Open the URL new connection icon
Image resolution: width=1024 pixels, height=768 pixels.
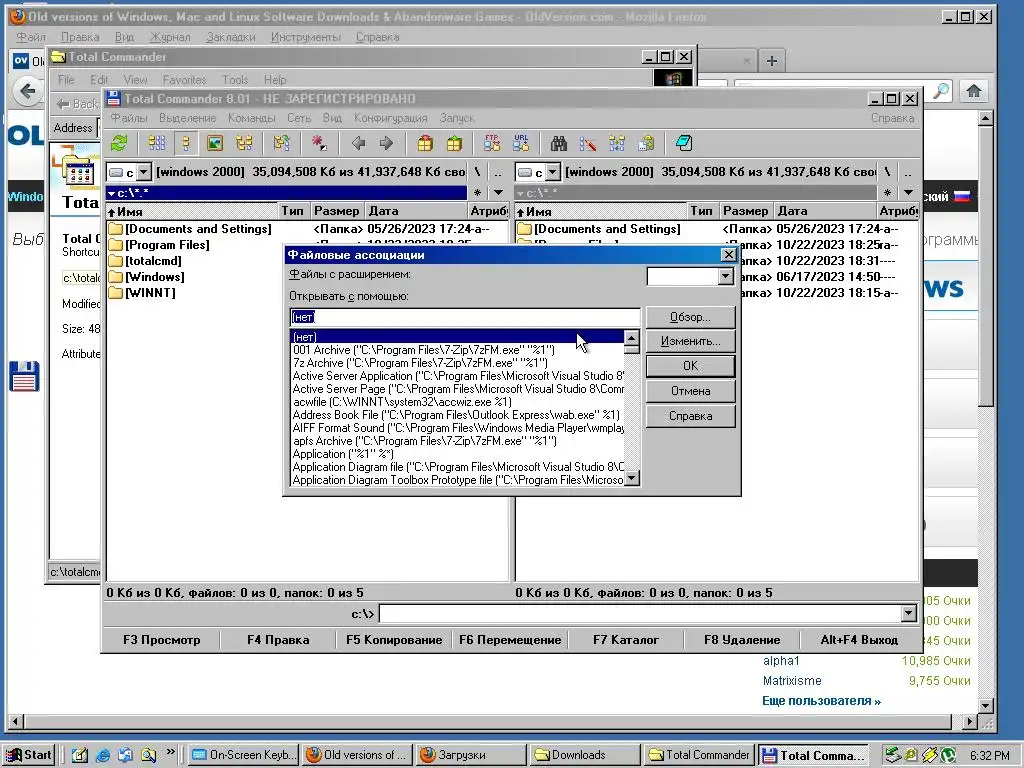521,143
